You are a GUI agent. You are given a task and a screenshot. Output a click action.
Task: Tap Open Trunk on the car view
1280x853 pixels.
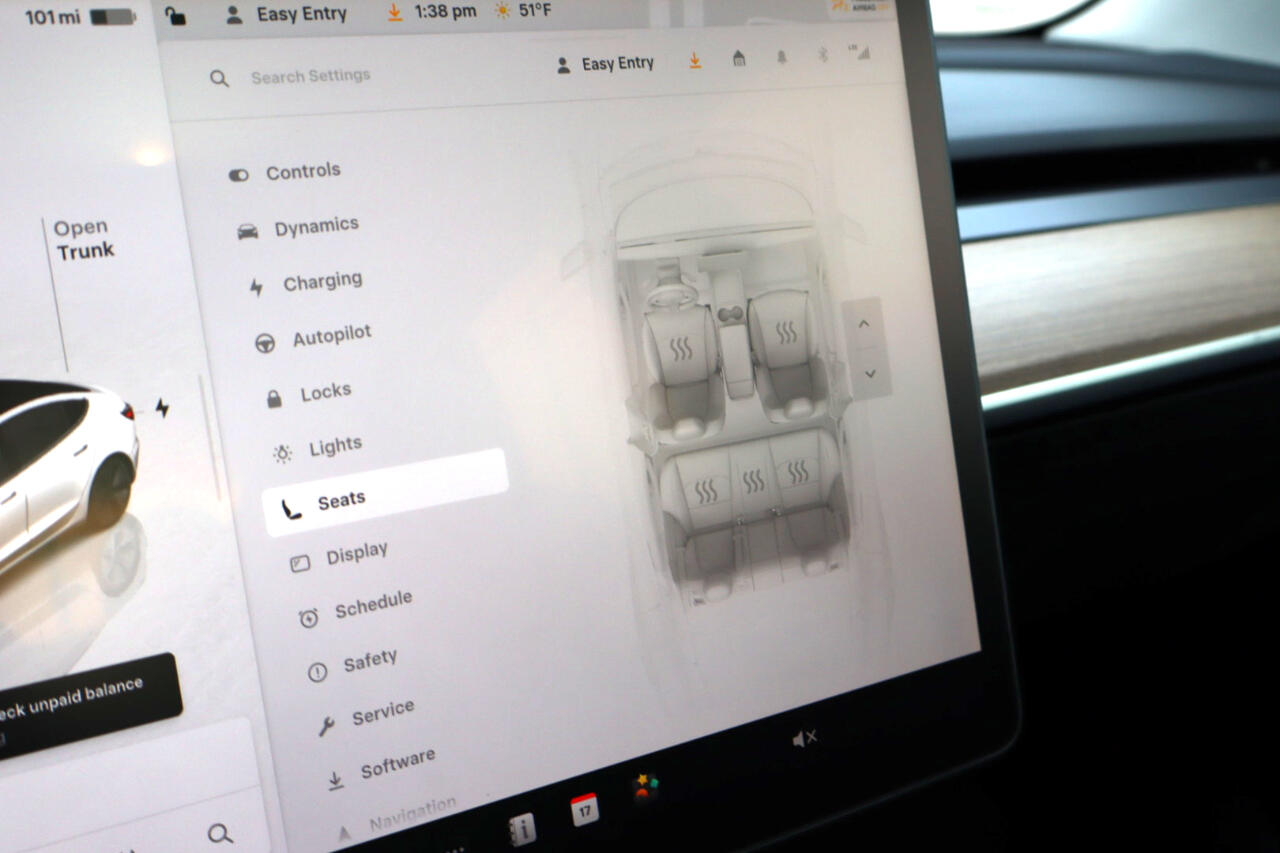tap(82, 239)
